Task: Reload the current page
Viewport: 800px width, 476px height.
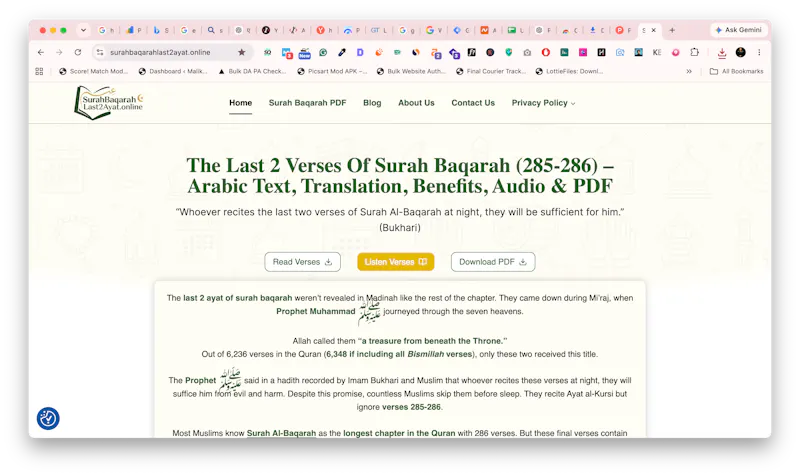Action: coord(78,52)
